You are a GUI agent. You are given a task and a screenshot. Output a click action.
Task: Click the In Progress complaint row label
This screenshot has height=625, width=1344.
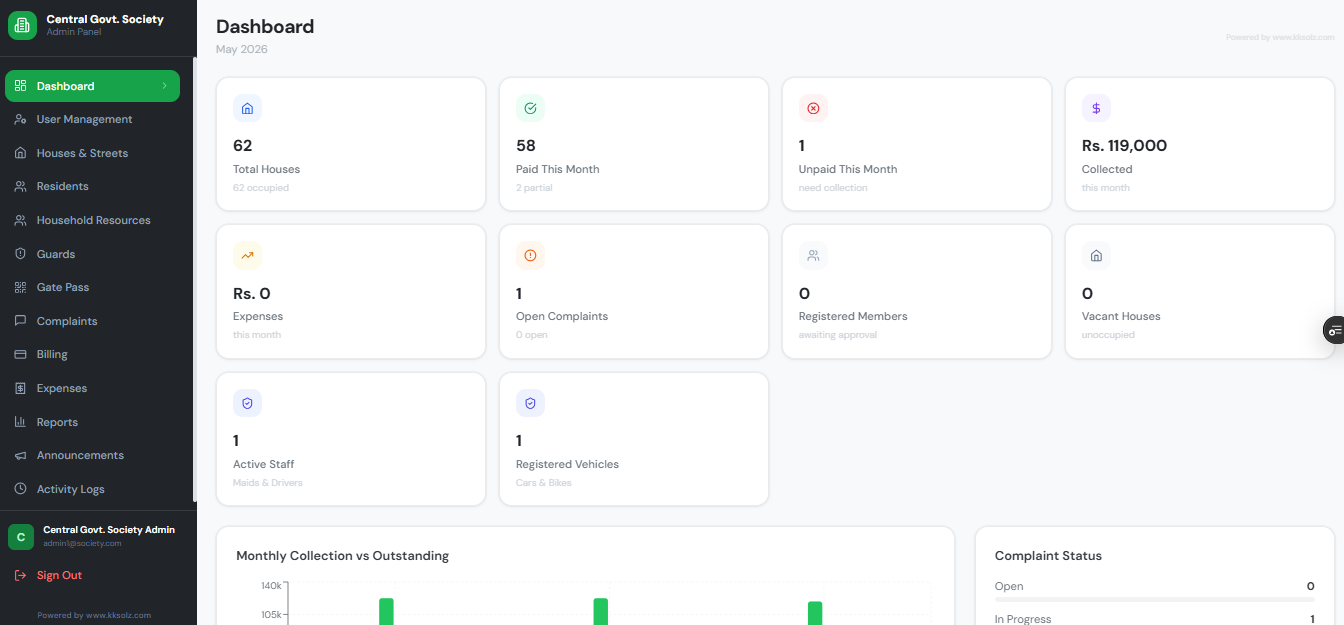coord(1023,619)
